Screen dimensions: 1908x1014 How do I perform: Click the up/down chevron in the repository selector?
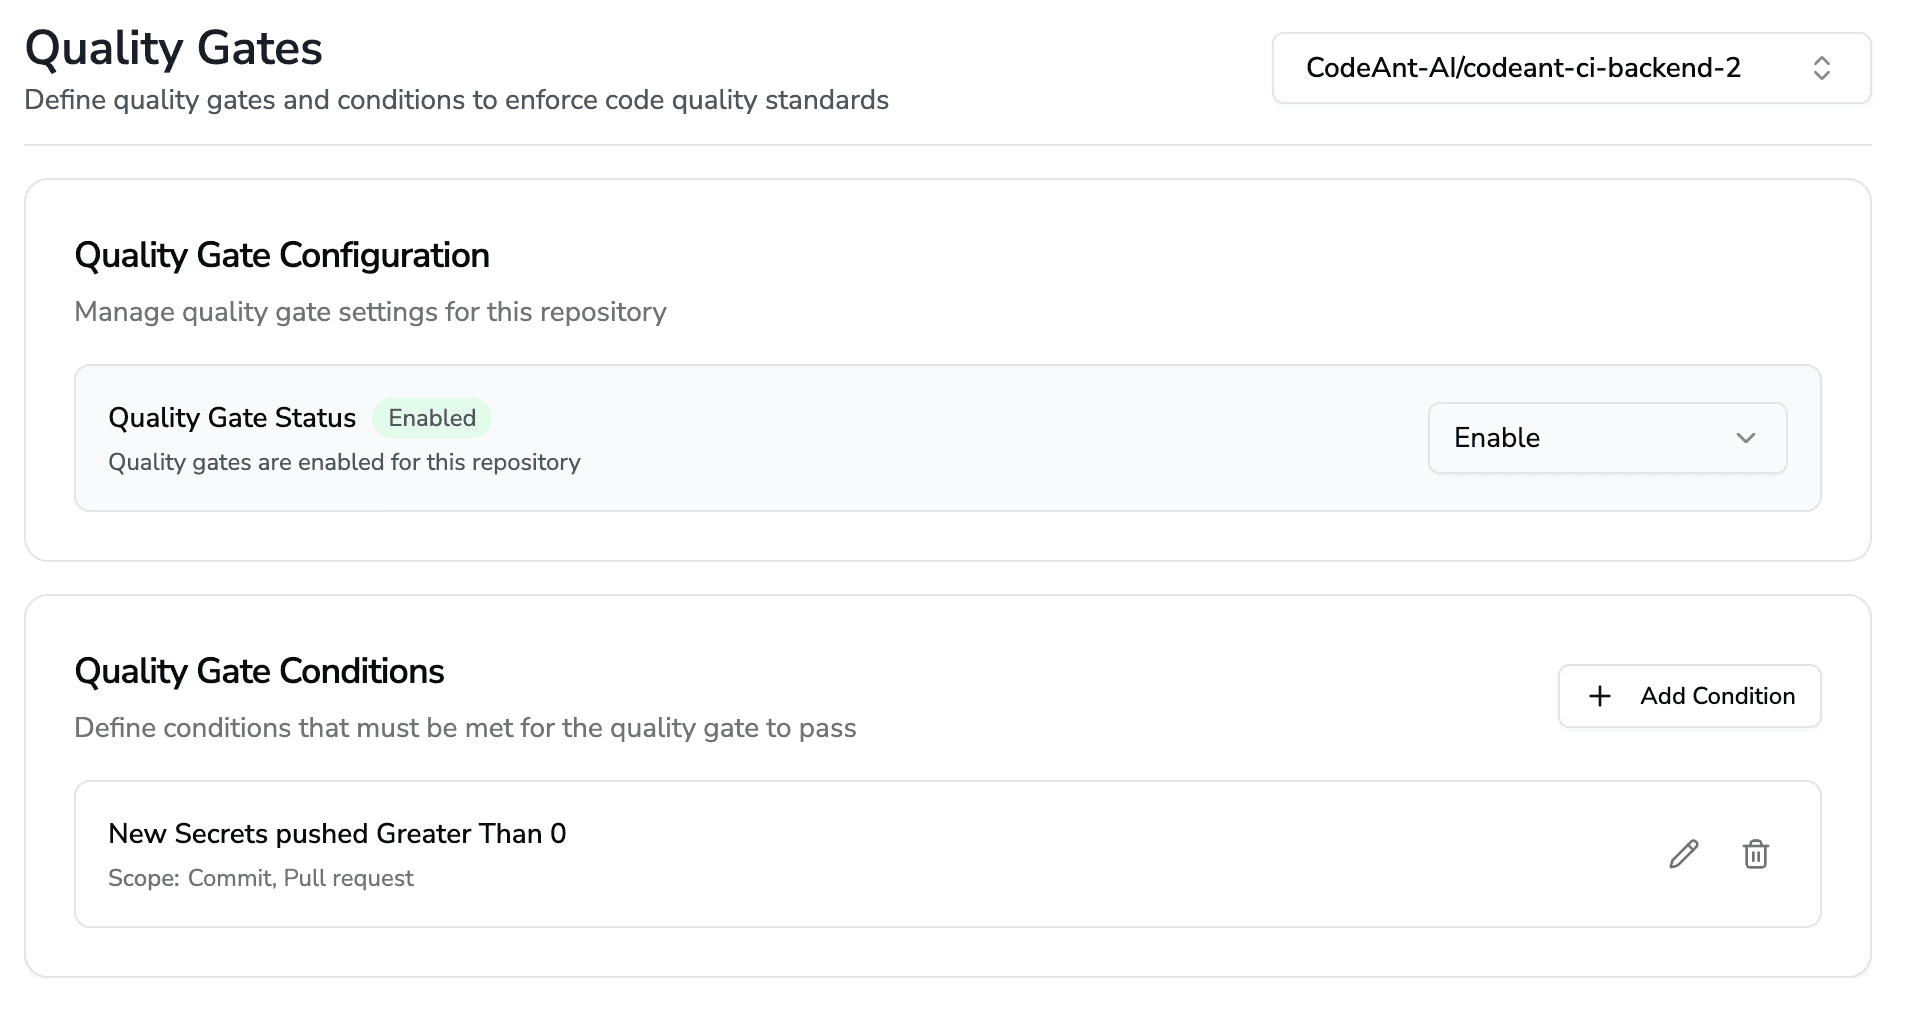pyautogui.click(x=1823, y=67)
